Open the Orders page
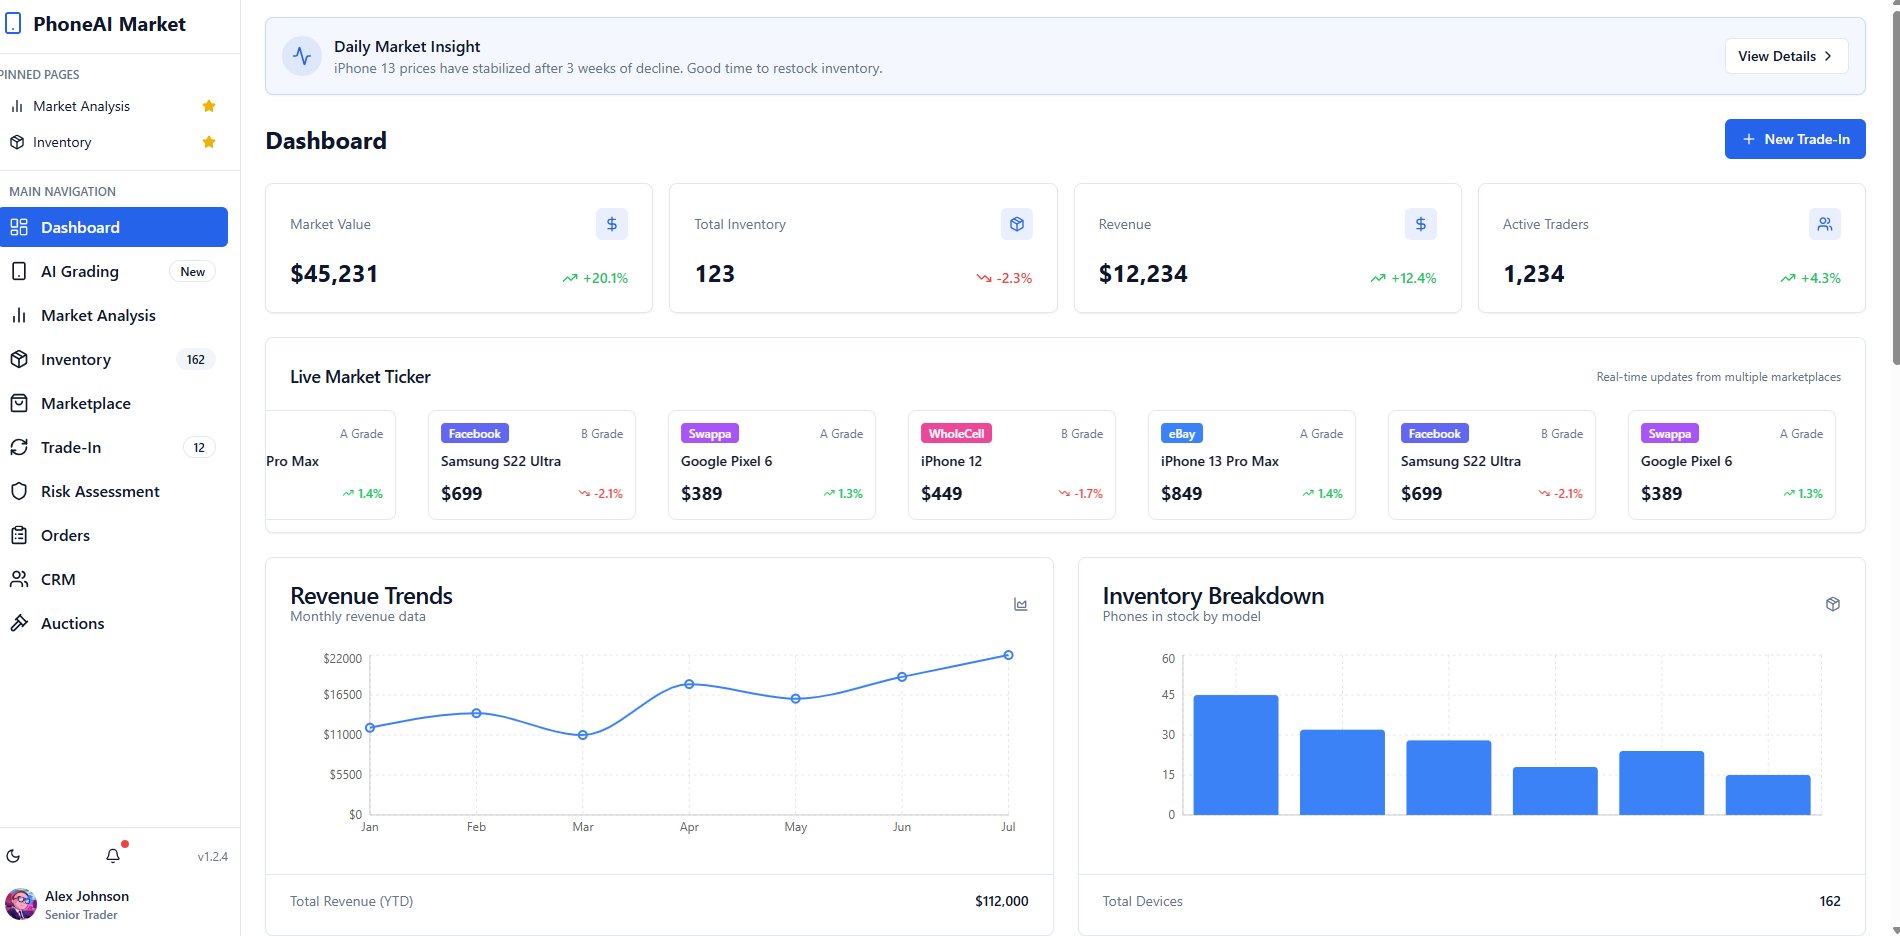 [114, 535]
